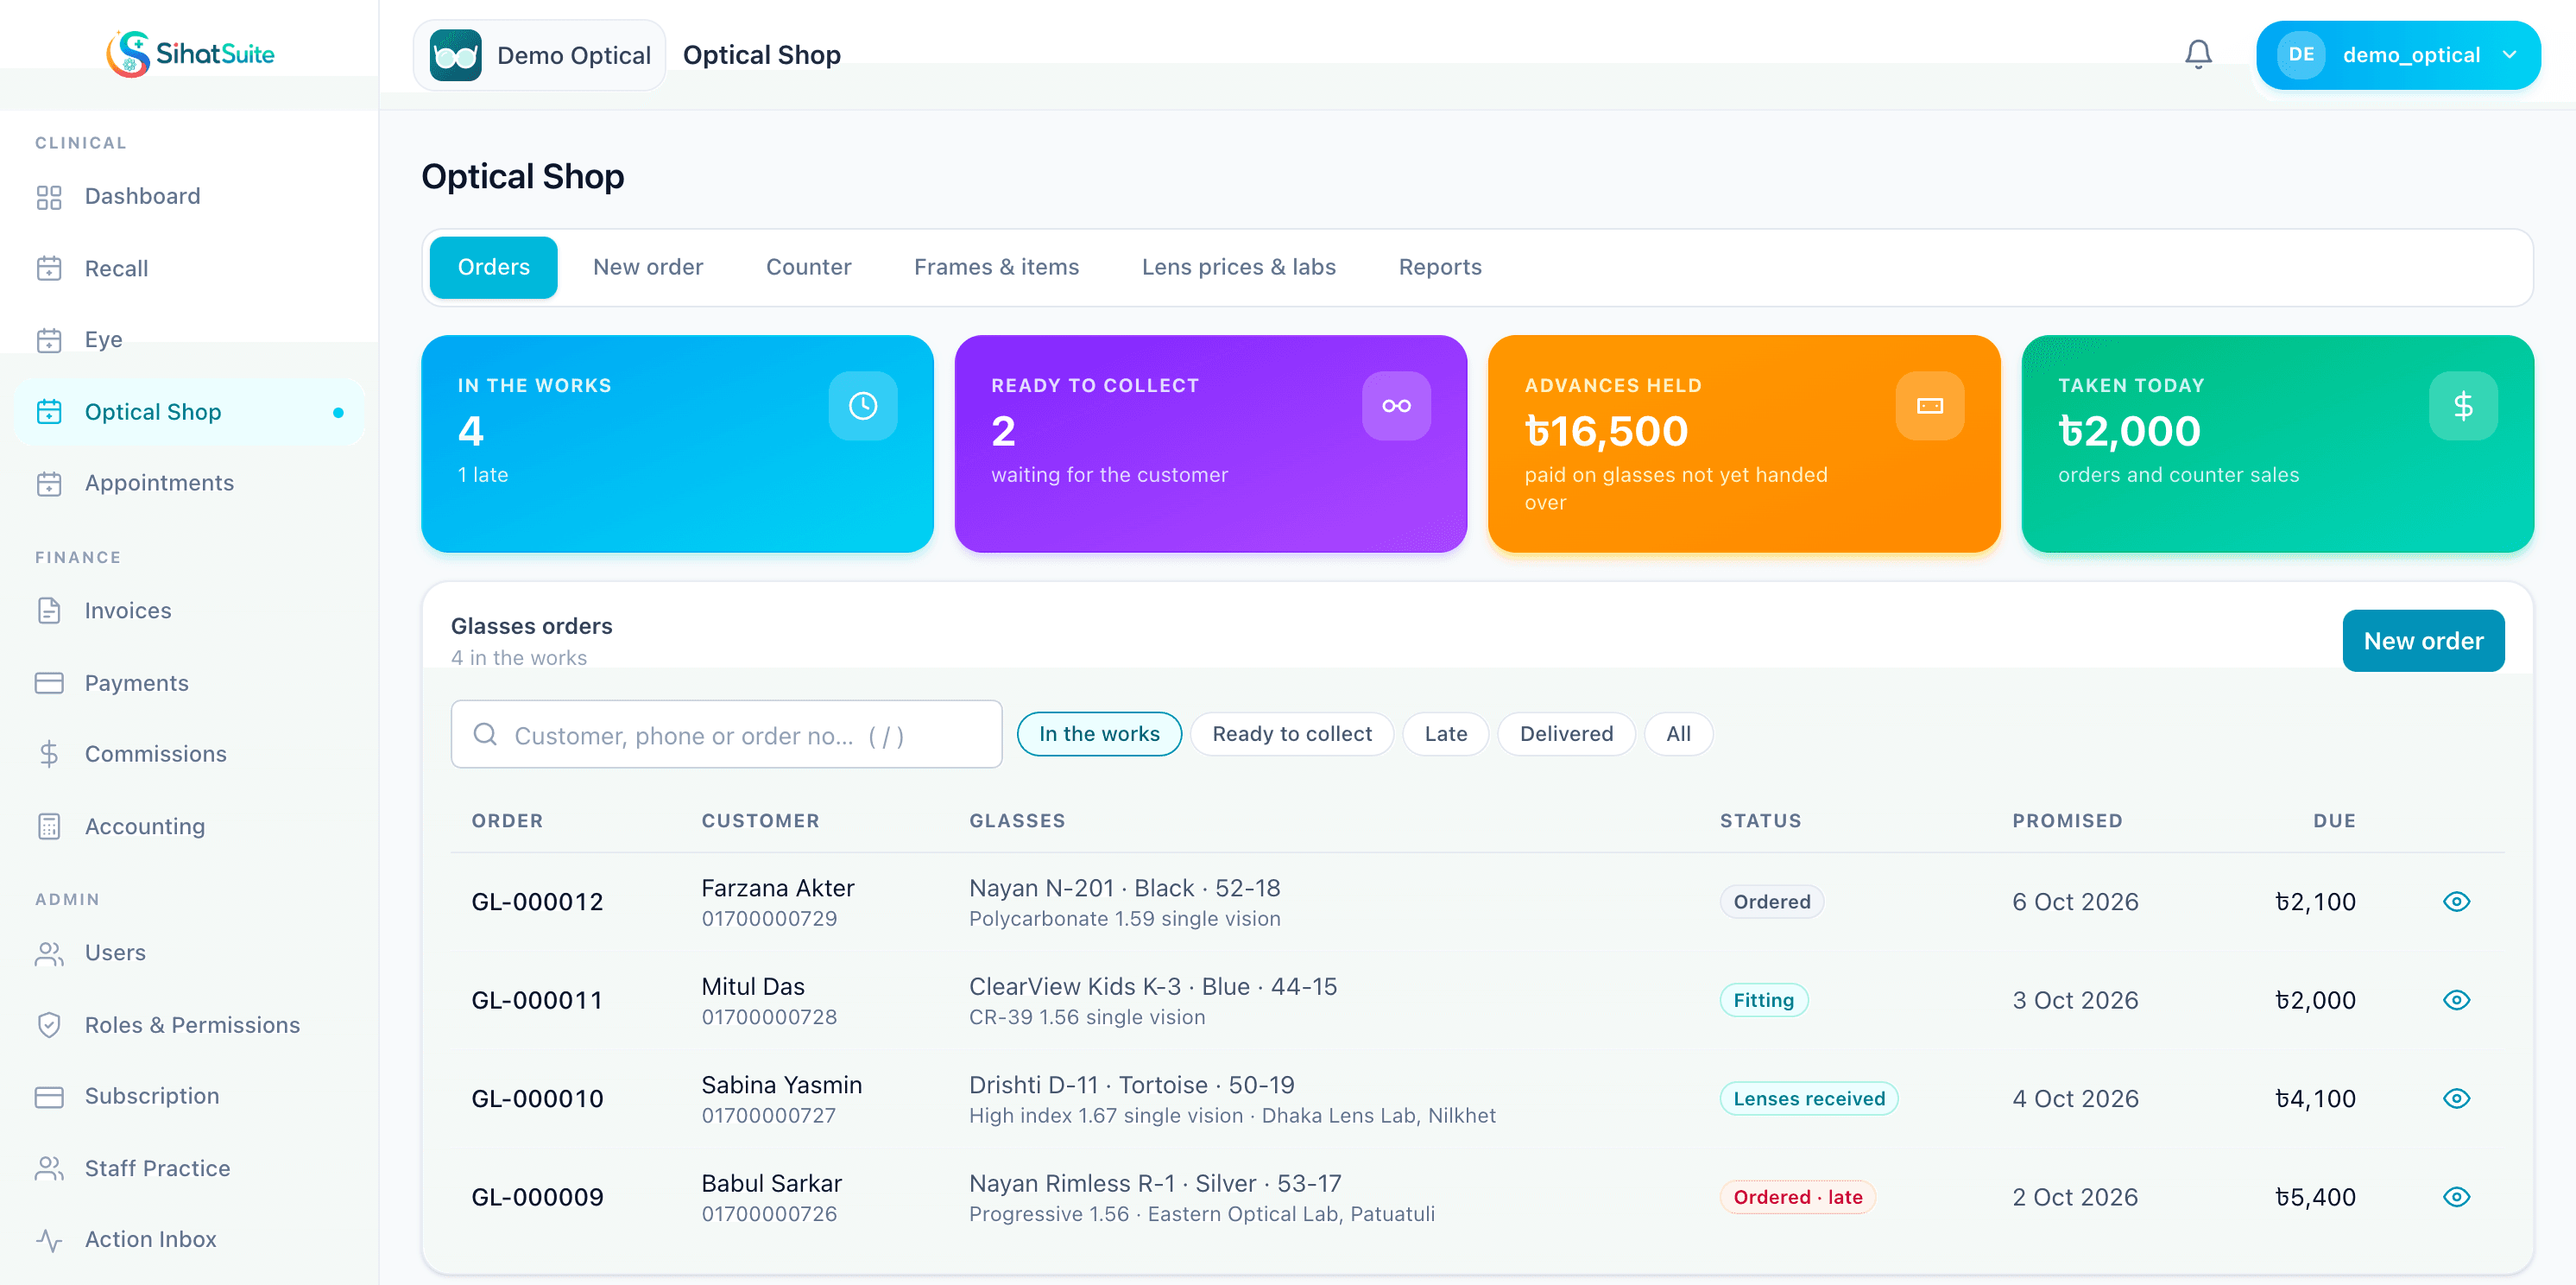The image size is (2576, 1285).
Task: Open the notifications bell
Action: (2197, 54)
